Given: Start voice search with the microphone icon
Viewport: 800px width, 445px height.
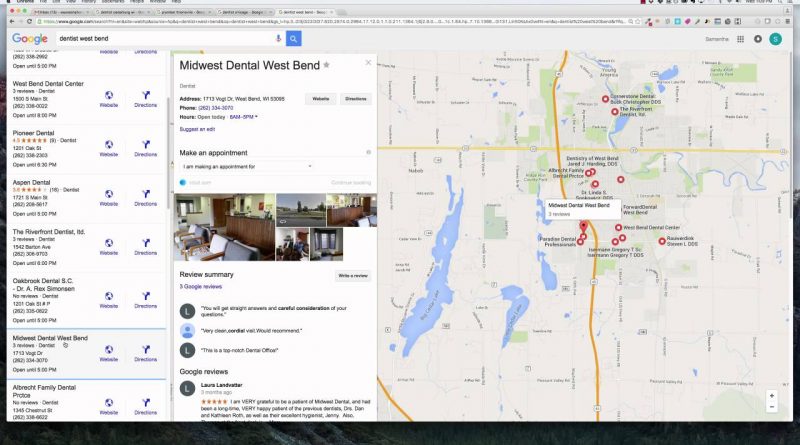Looking at the screenshot, I should [x=278, y=38].
